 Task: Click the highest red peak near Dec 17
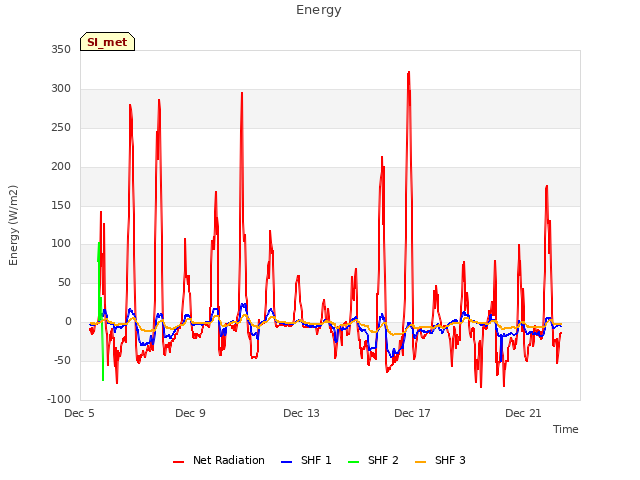(x=409, y=73)
